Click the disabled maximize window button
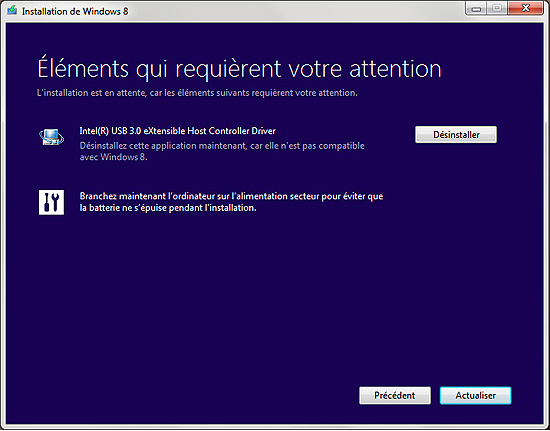Screen dimensions: 550x431 [x=497, y=9]
